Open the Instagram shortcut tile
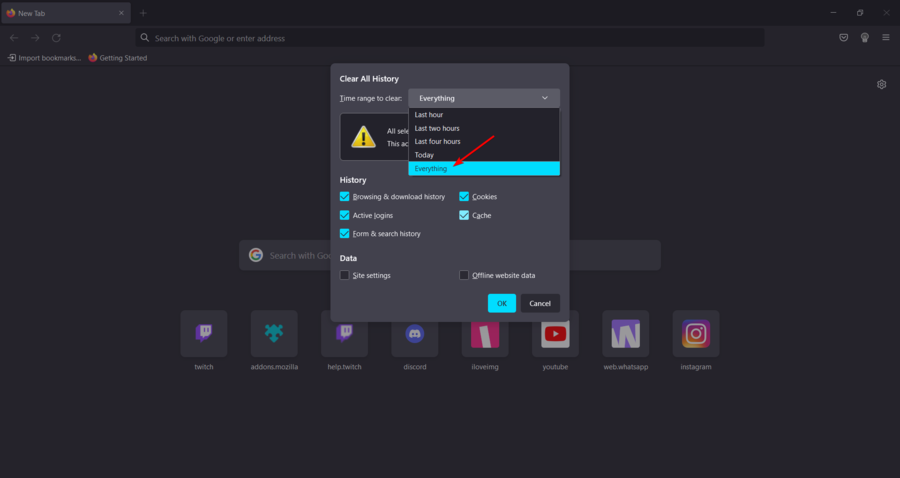The height and width of the screenshot is (478, 900). tap(696, 334)
